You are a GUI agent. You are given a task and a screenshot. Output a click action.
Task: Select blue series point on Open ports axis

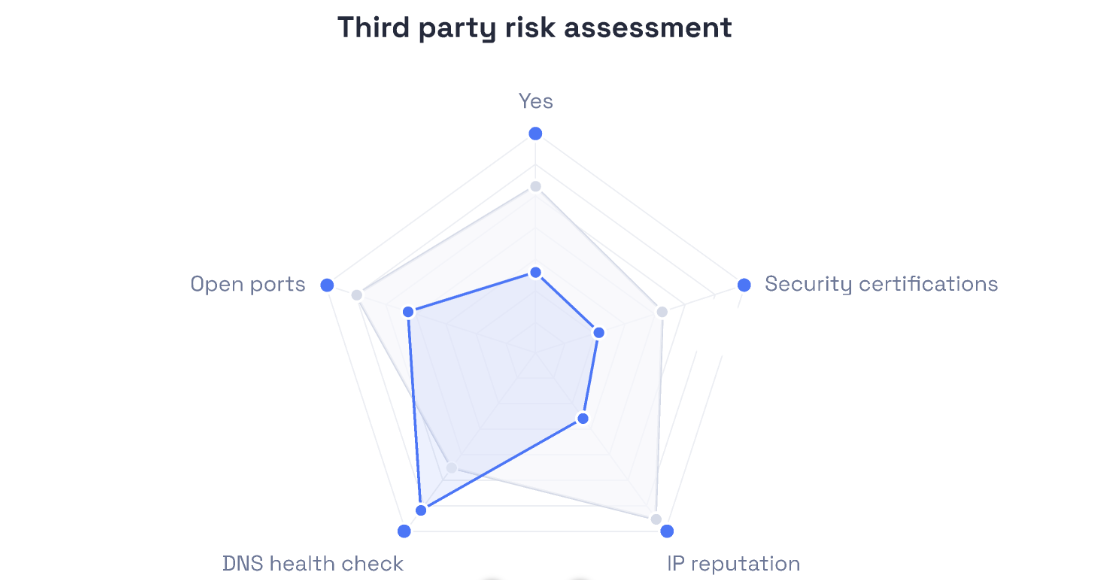(x=408, y=312)
